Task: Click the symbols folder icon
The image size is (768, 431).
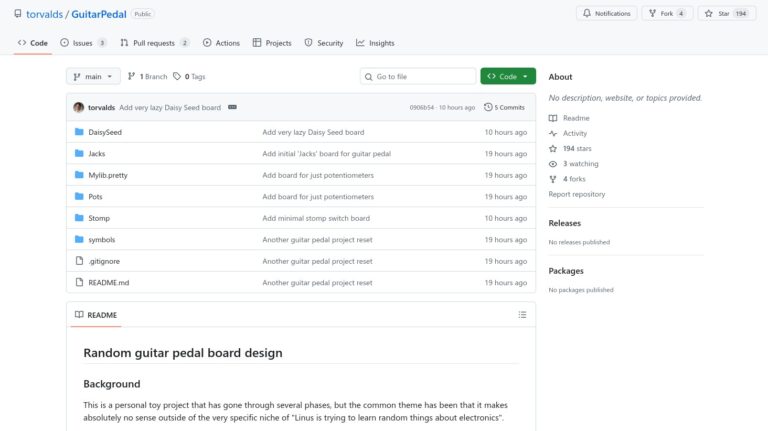Action: pyautogui.click(x=79, y=239)
